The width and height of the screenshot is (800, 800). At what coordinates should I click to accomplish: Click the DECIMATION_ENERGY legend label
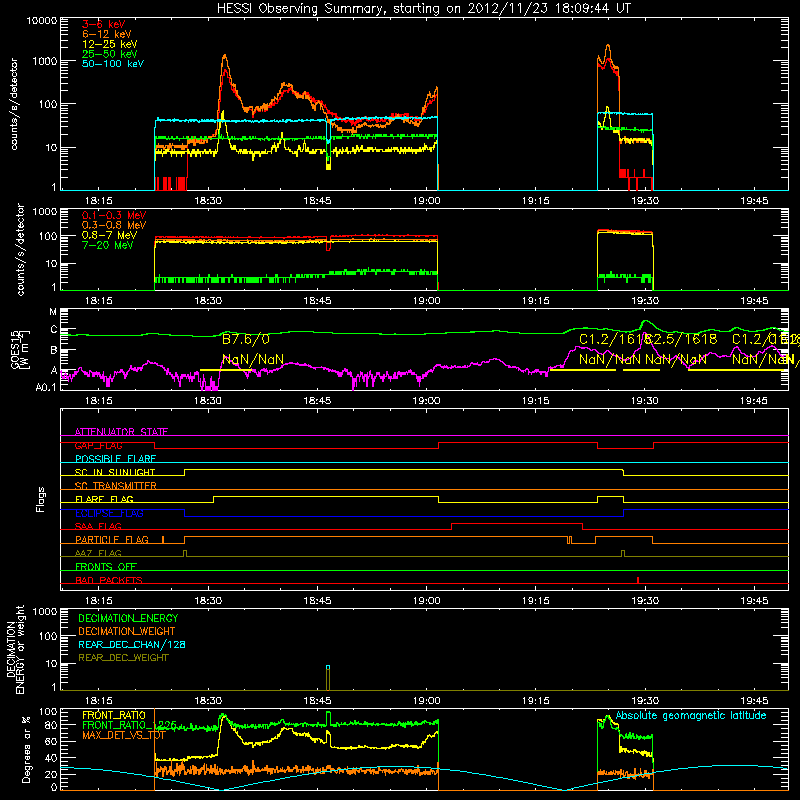(x=128, y=618)
